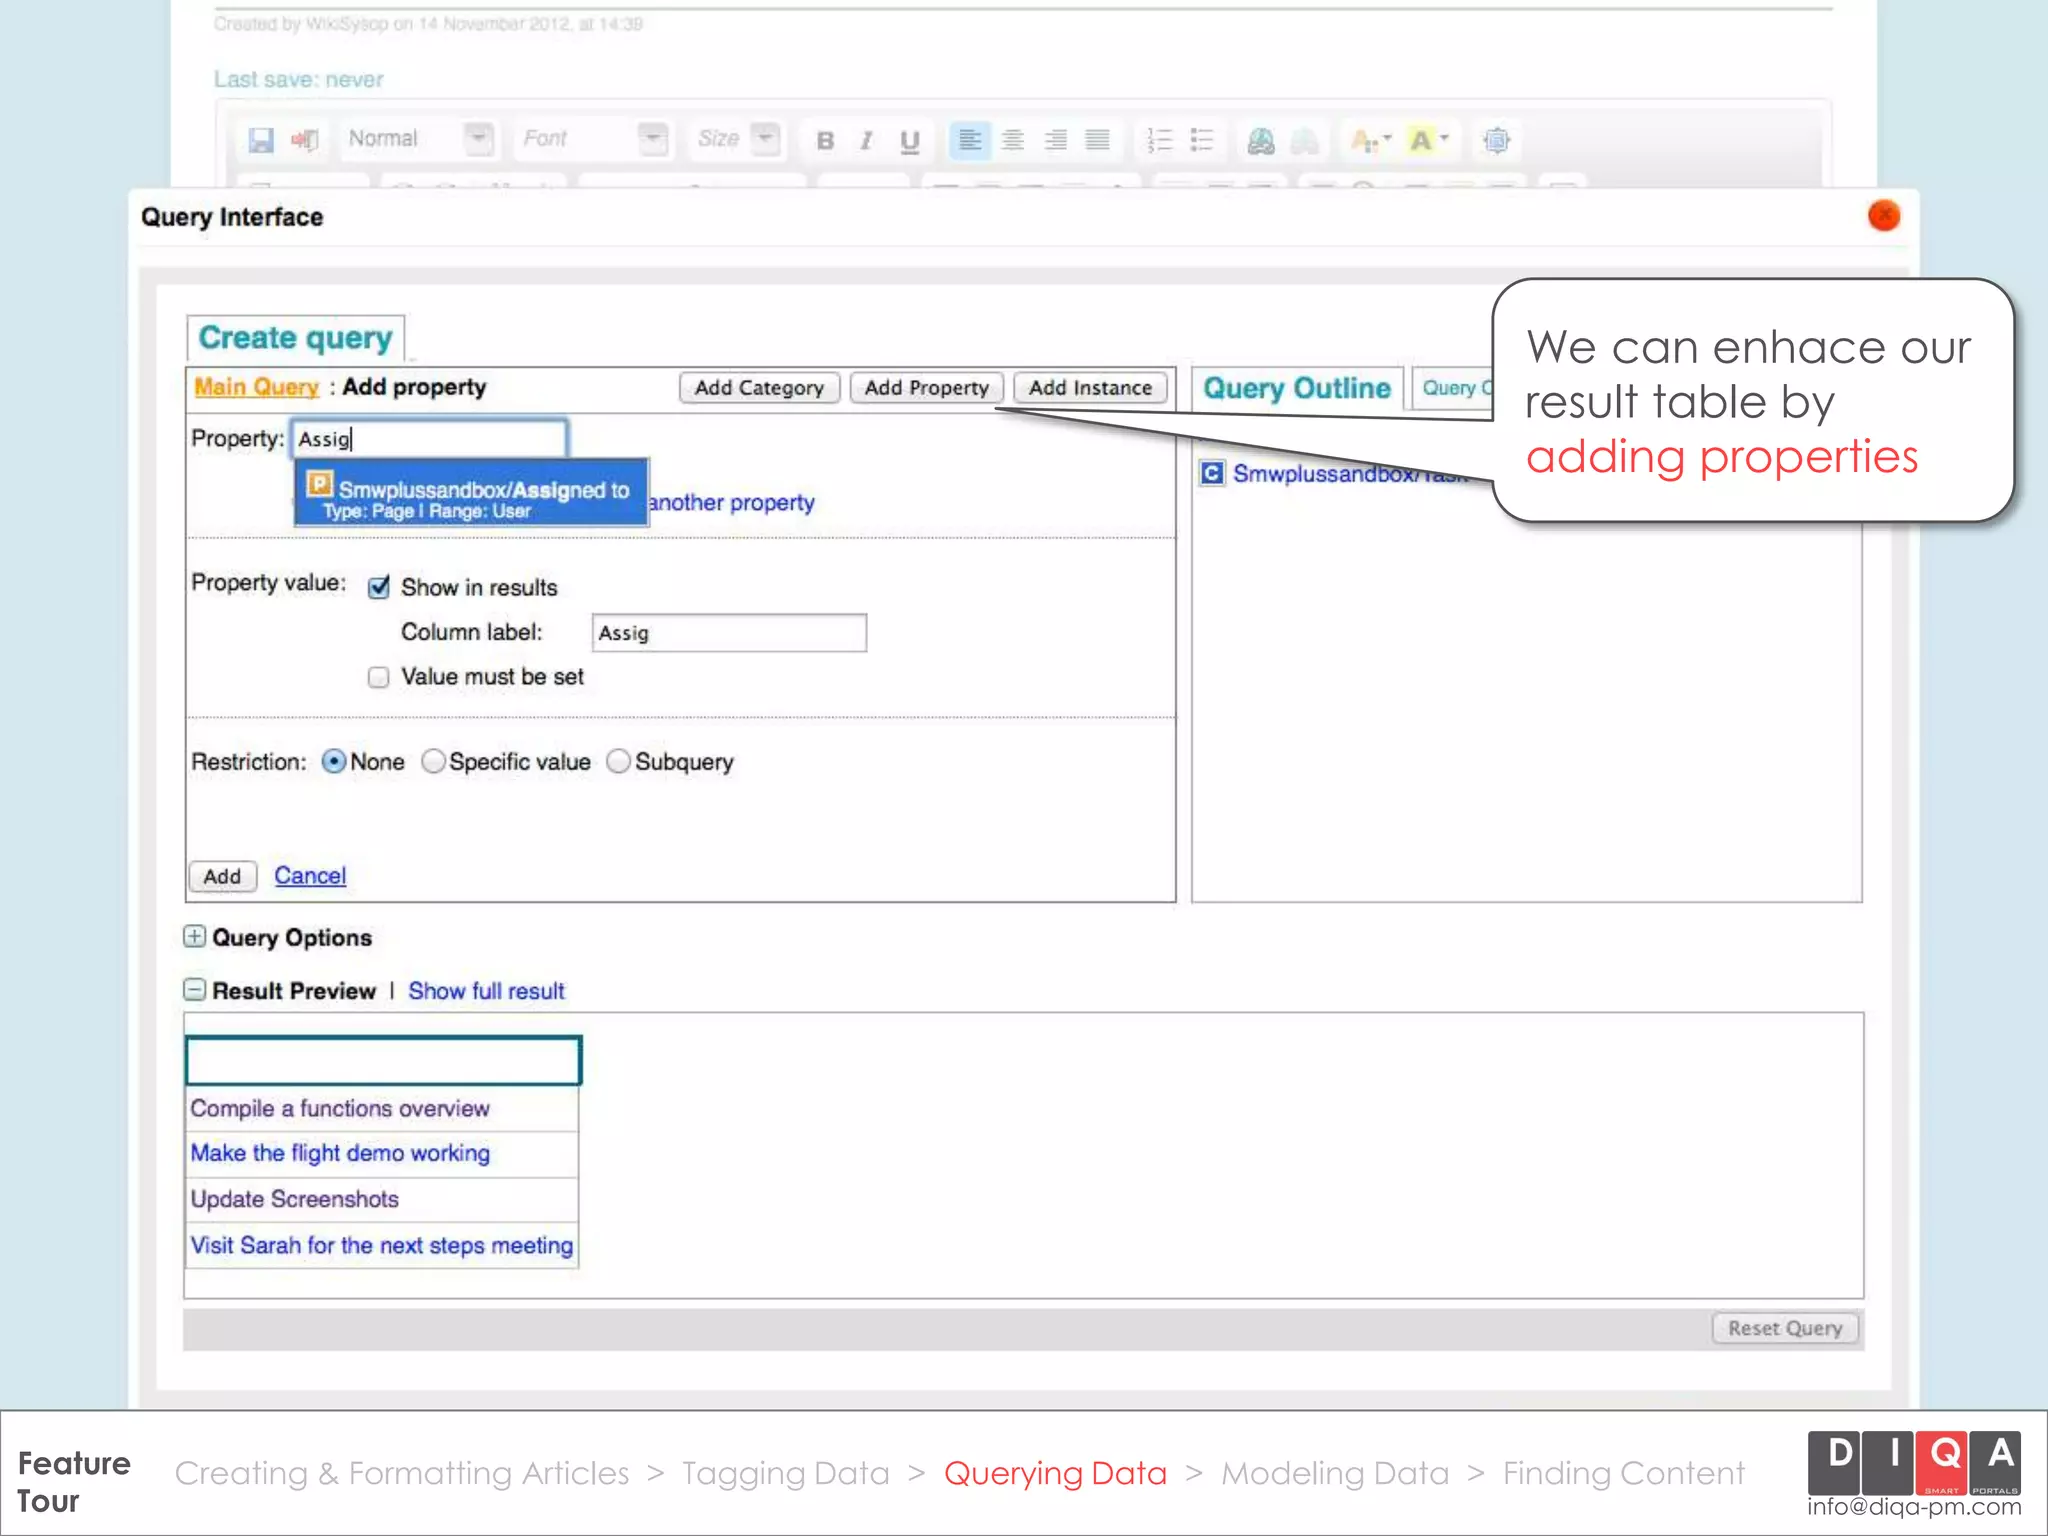Click the maximize editor icon
This screenshot has width=2048, height=1536.
coord(1496,140)
